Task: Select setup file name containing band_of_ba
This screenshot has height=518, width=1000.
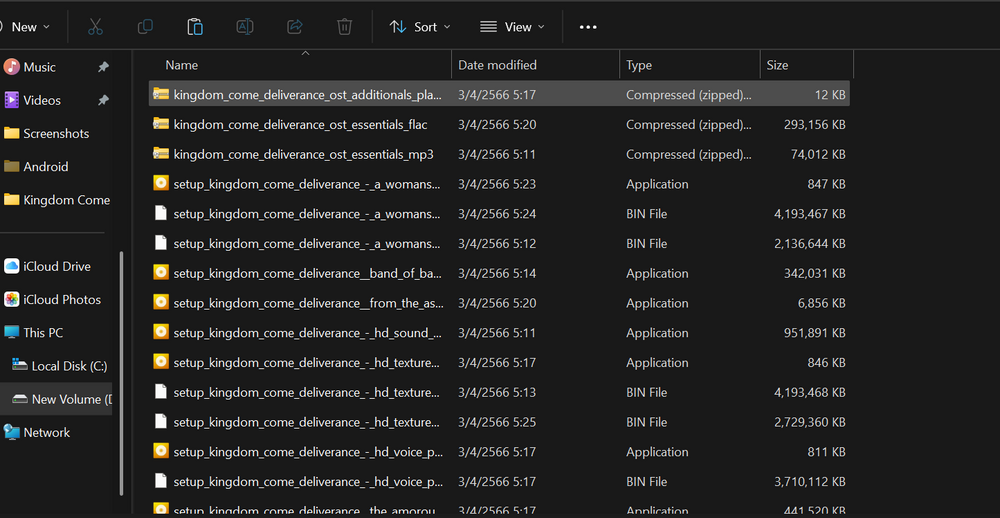Action: point(307,274)
